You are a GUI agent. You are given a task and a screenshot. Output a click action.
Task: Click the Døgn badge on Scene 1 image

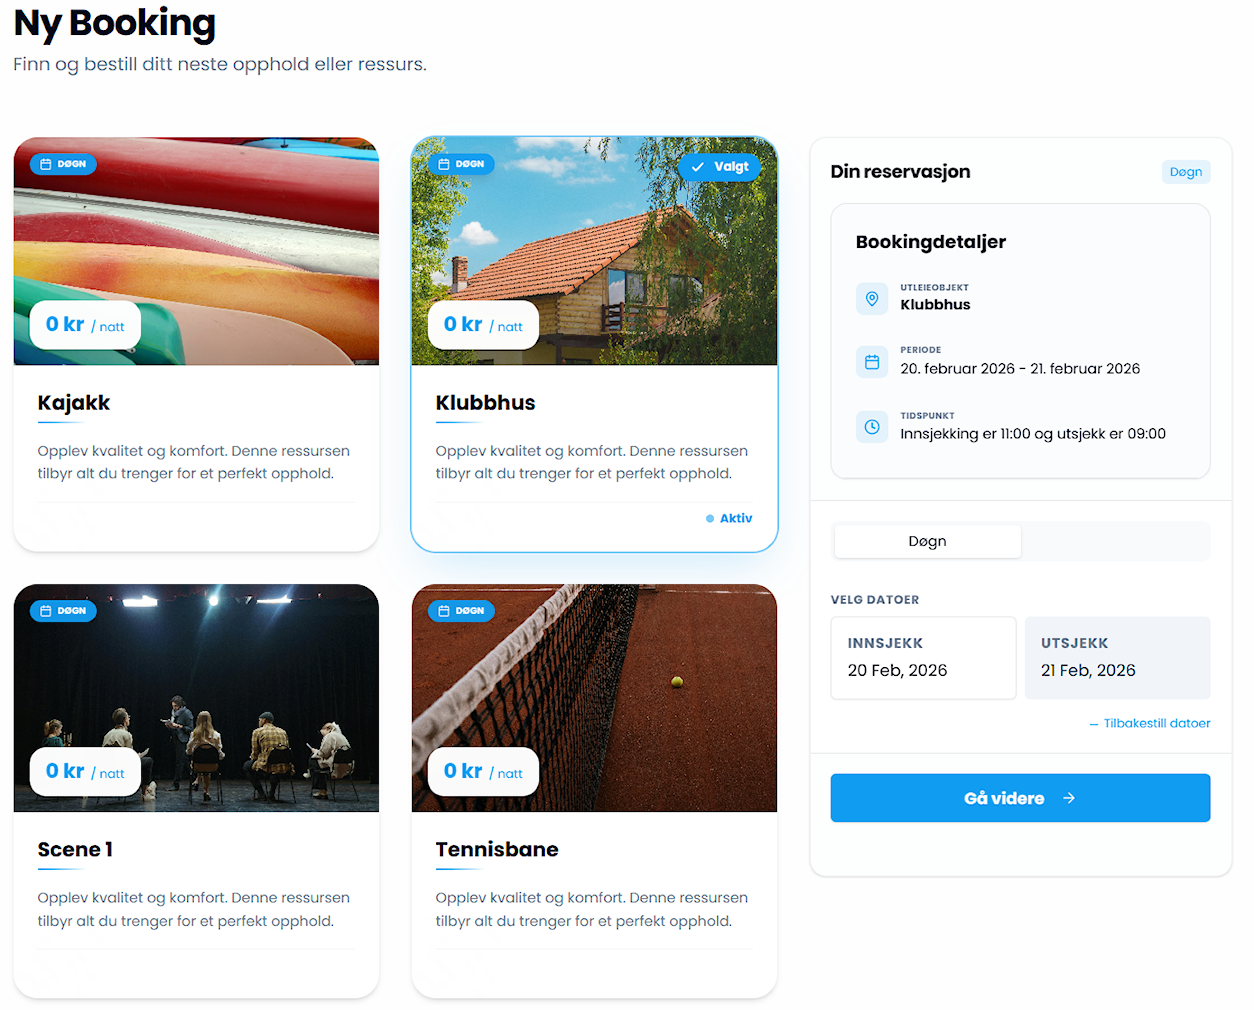coord(63,611)
